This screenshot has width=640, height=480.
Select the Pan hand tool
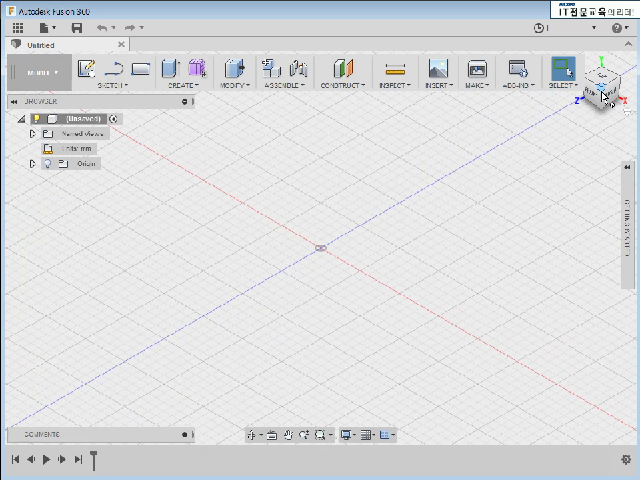[x=288, y=435]
